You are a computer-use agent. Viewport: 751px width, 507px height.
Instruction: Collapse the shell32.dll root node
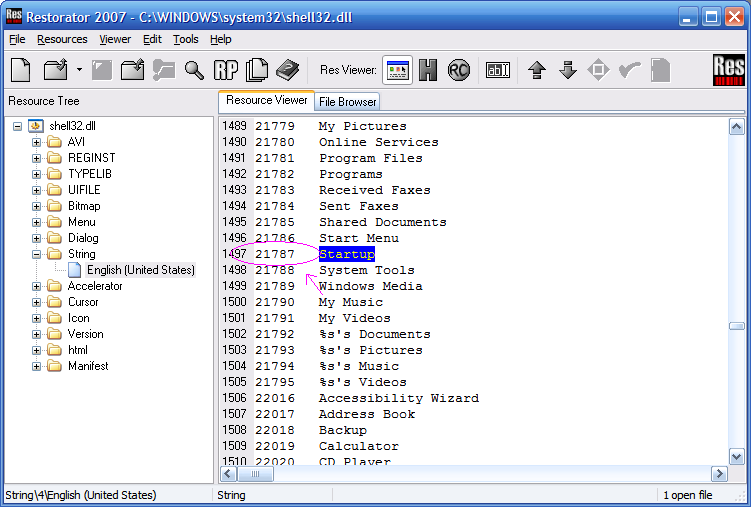coord(17,126)
